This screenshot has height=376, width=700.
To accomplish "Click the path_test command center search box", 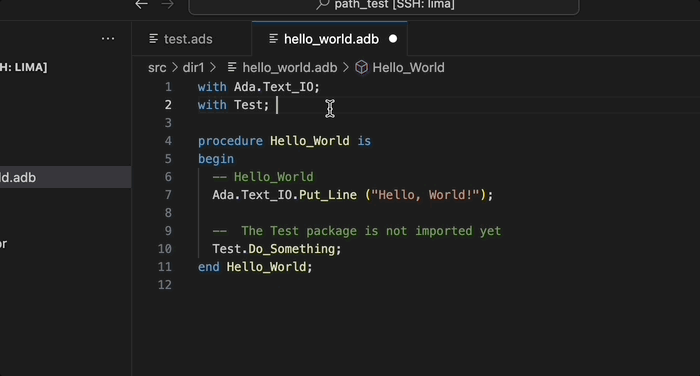I will [x=384, y=5].
